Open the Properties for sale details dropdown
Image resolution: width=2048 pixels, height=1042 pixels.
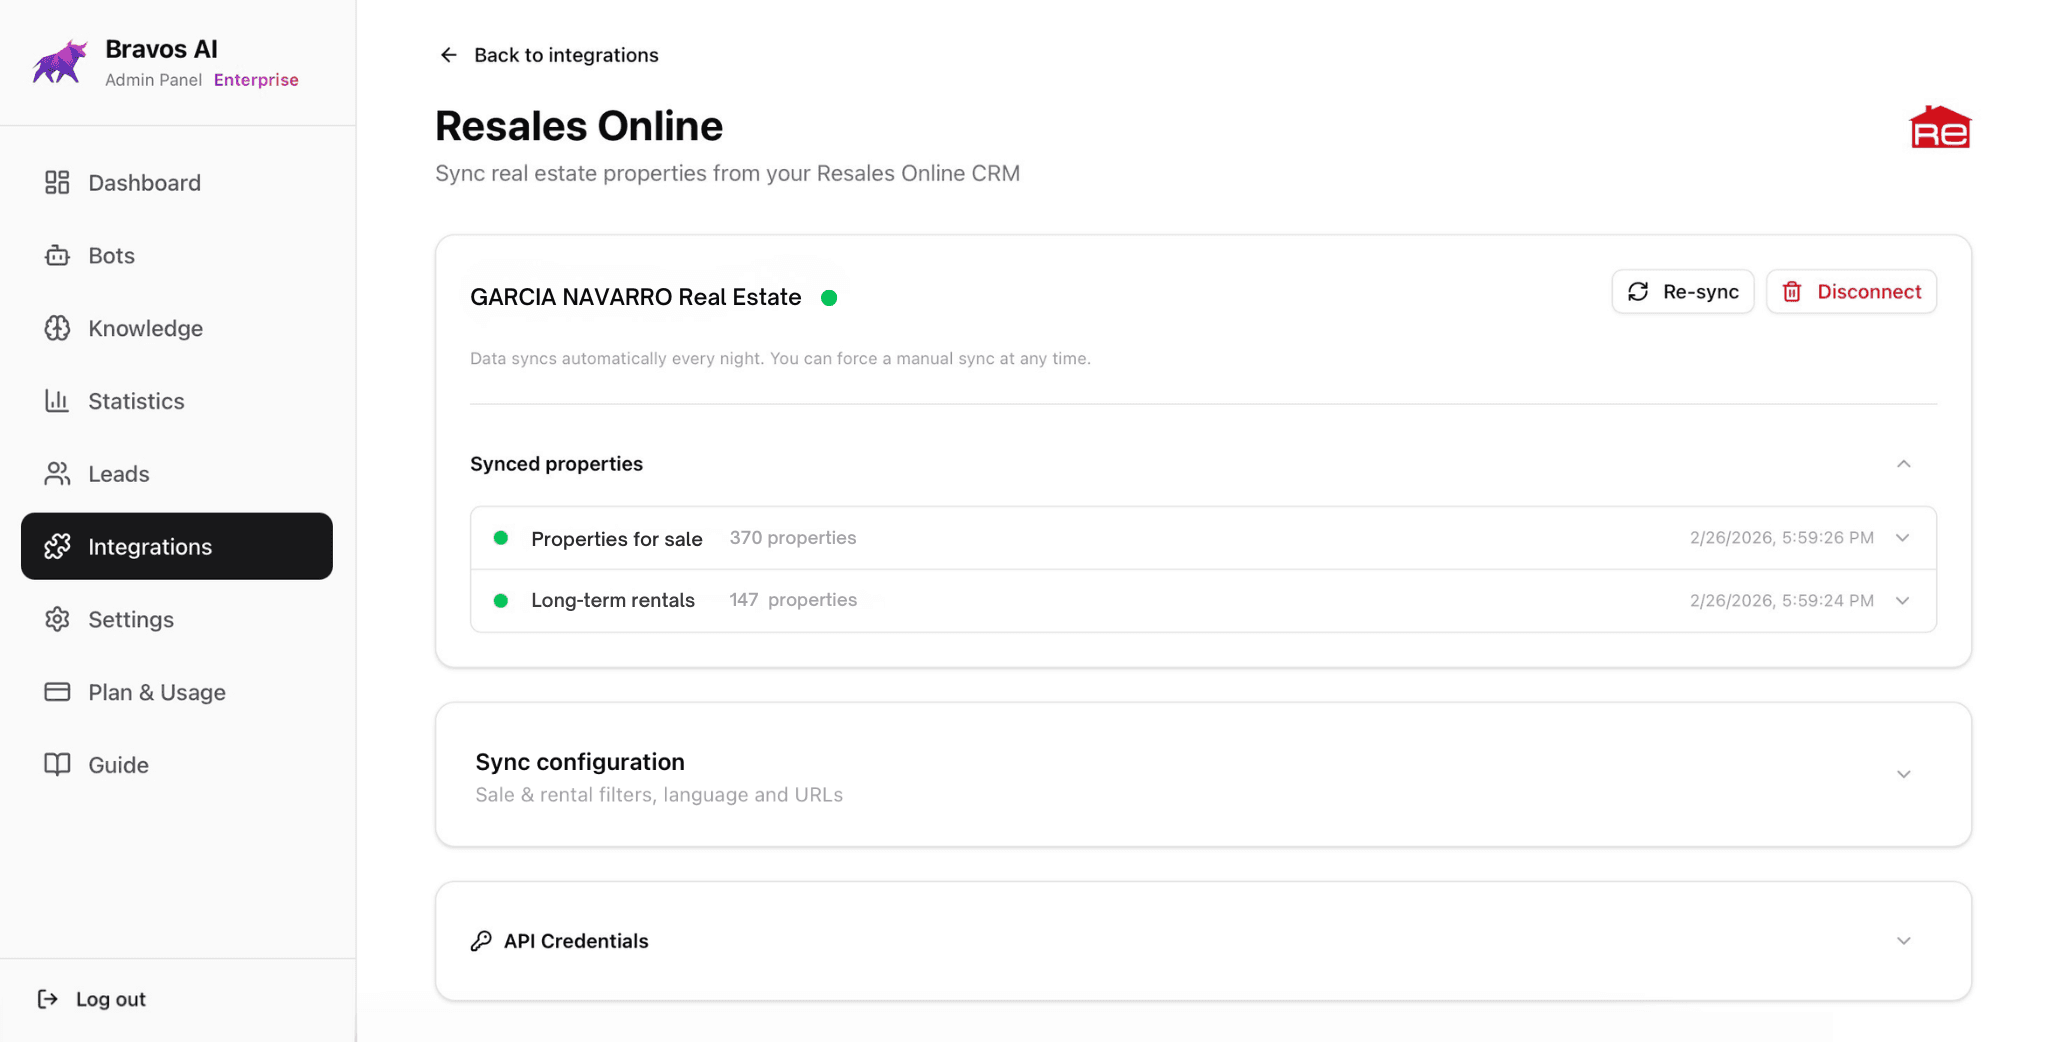point(1901,537)
